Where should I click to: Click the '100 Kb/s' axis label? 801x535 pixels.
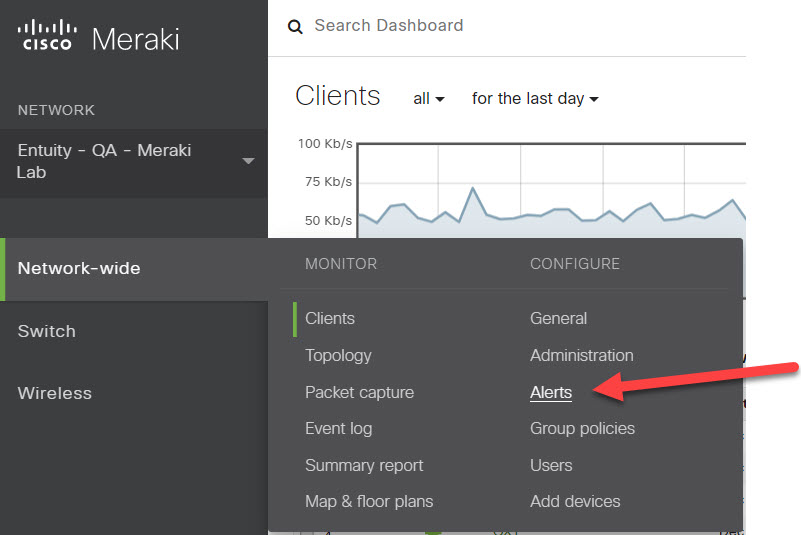coord(325,144)
